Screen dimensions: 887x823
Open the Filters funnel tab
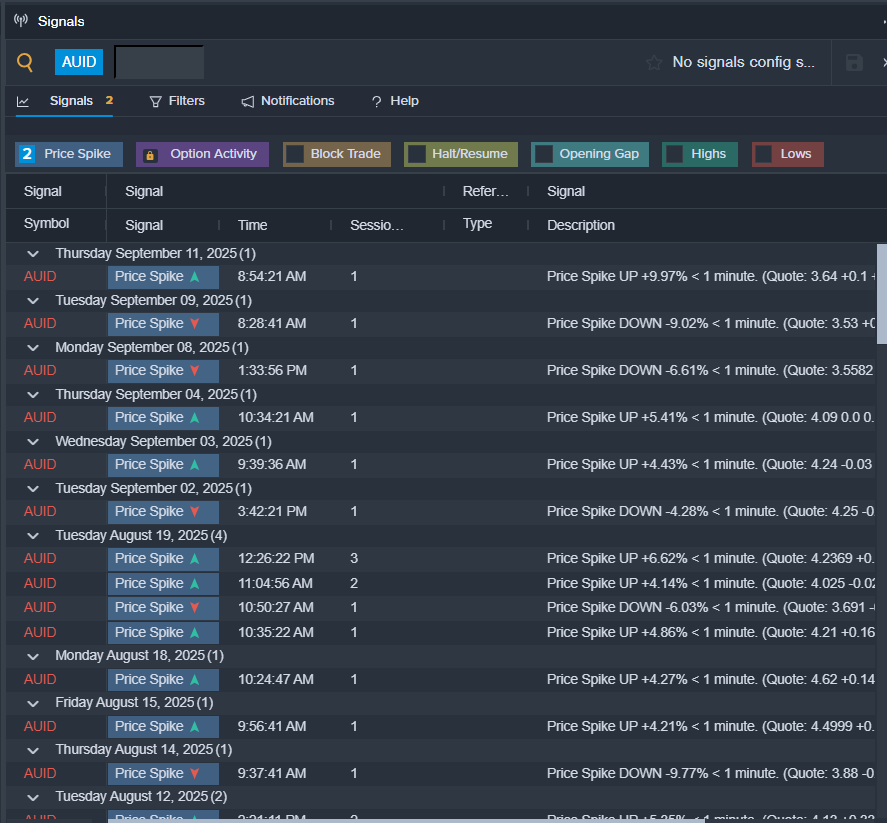tap(177, 101)
